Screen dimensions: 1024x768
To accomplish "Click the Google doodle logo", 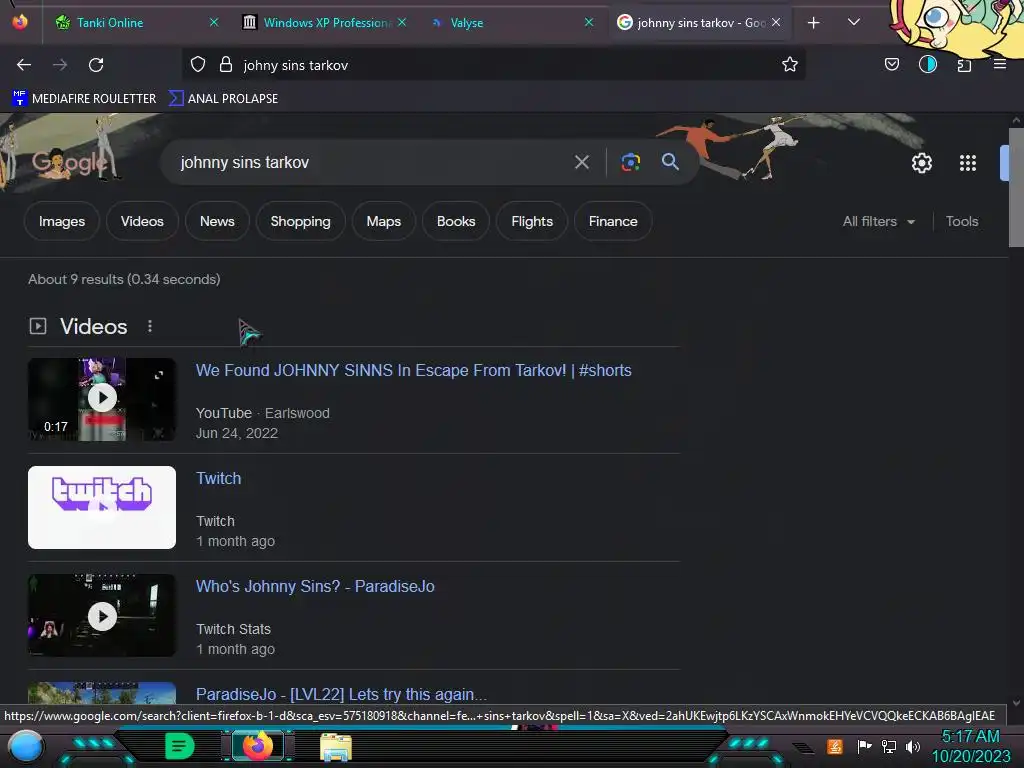I will tap(69, 161).
